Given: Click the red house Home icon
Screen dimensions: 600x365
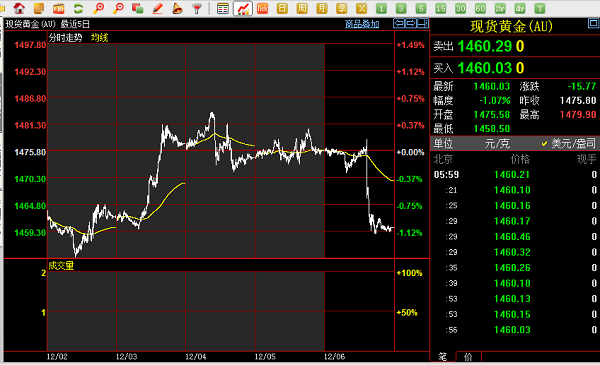Looking at the screenshot, I should (x=19, y=8).
